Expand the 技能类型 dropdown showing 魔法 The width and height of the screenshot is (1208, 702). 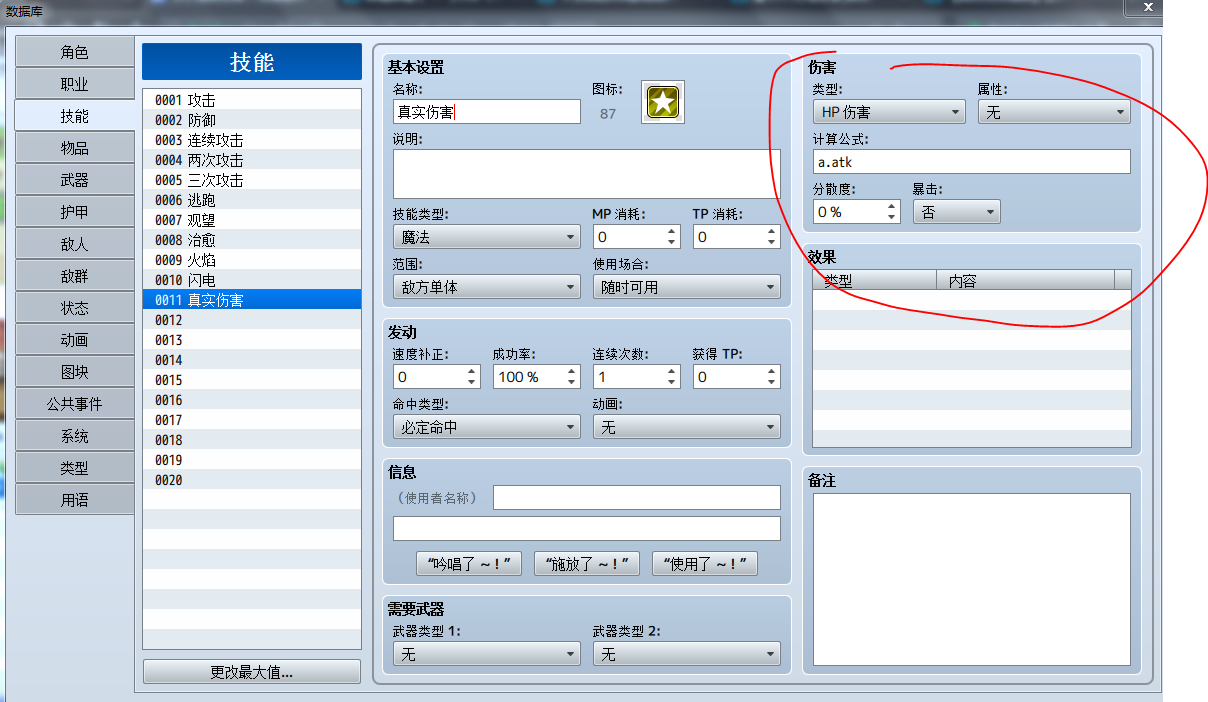tap(486, 237)
